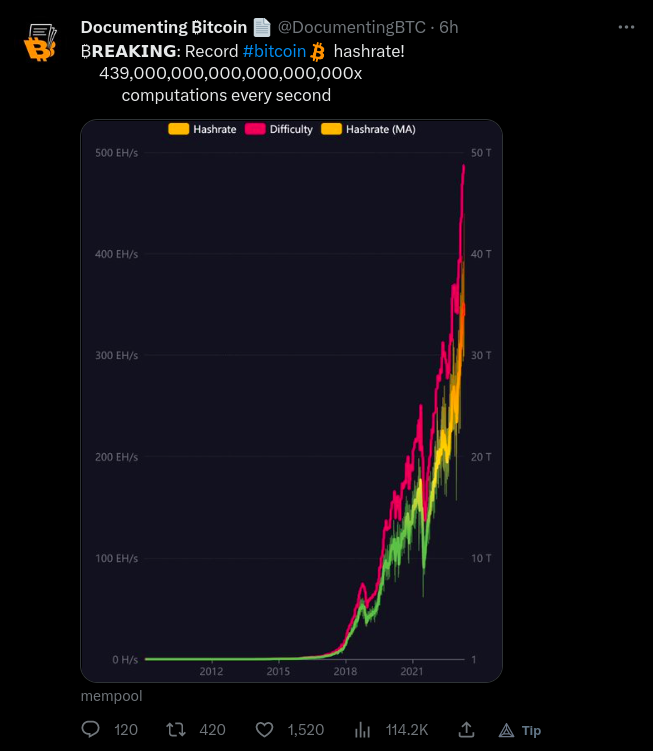The width and height of the screenshot is (653, 751).
Task: Open the three-dot more options menu
Action: coord(626,27)
